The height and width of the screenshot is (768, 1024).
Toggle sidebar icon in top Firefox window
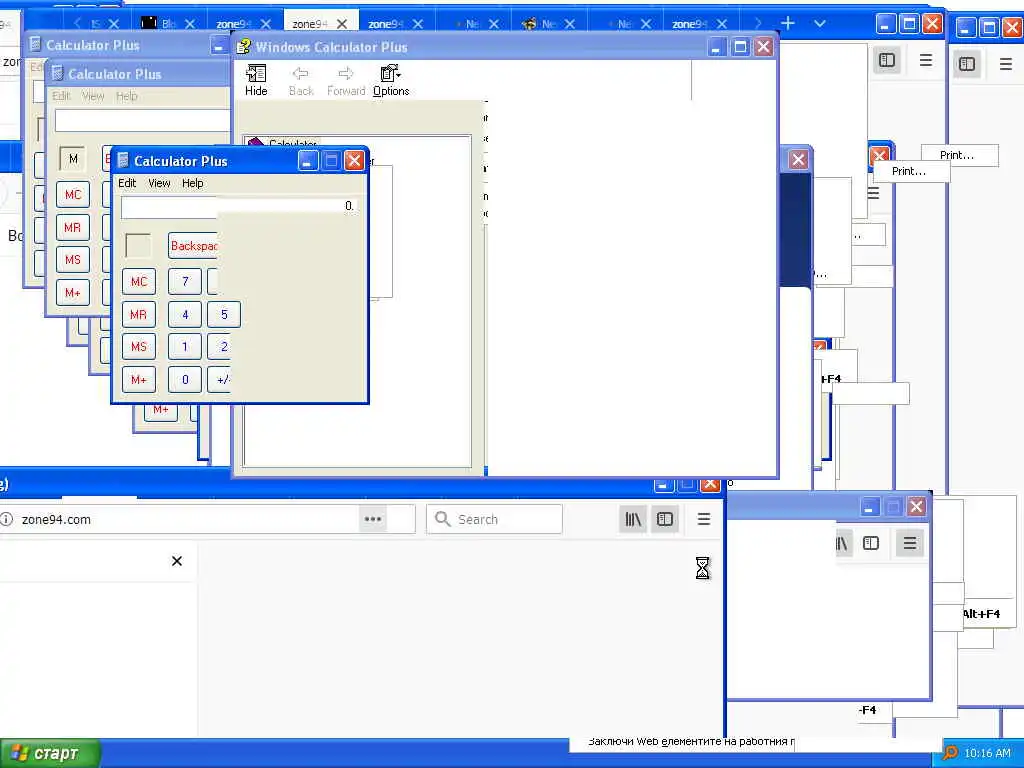[x=887, y=61]
